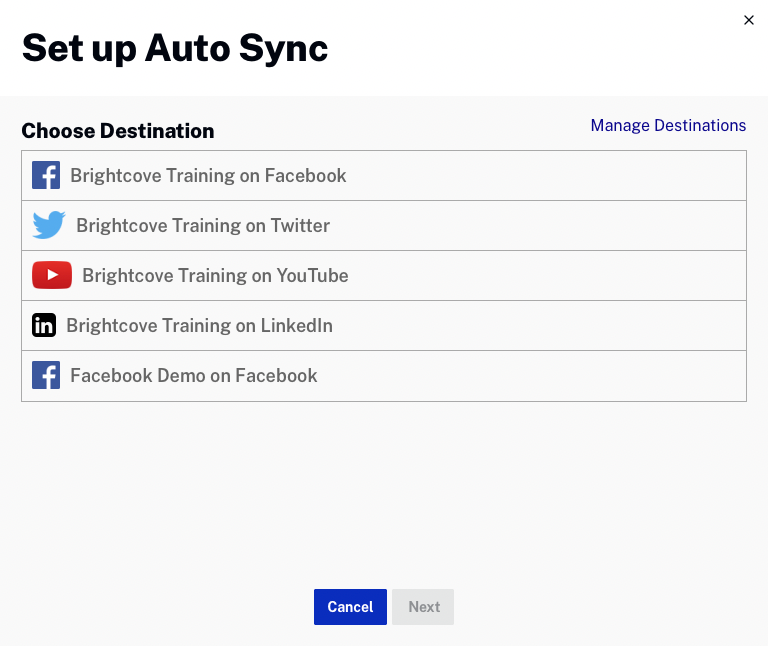The image size is (768, 646).
Task: Click the word LinkedIn in the fourth row
Action: (x=295, y=326)
